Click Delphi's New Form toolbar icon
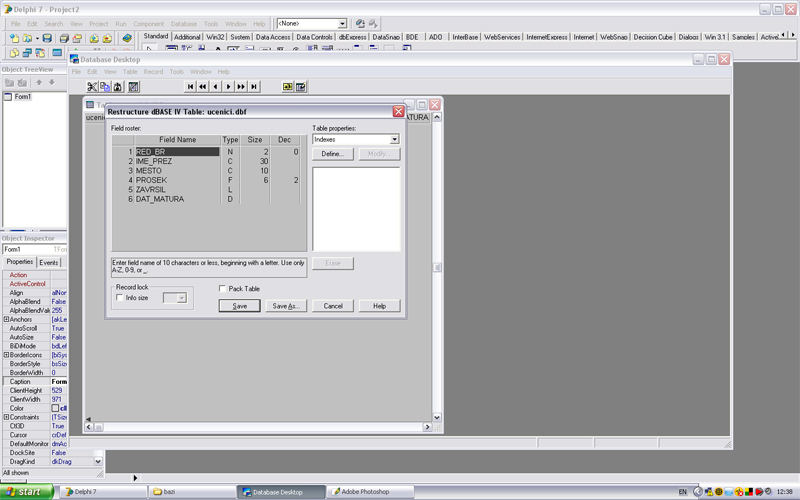The width and height of the screenshot is (800, 500). pos(57,53)
